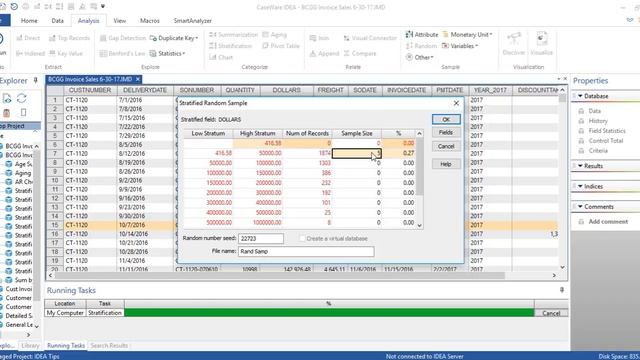This screenshot has width=640, height=360.
Task: Click the Stratification ribbon tool
Action: click(x=231, y=46)
